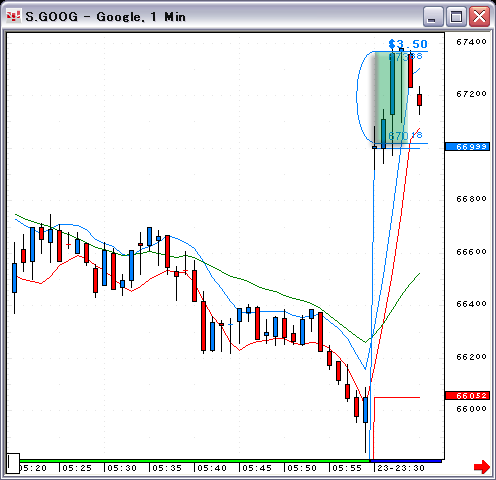The image size is (496, 480).
Task: Click the 66200 price axis label
Action: coord(471,357)
